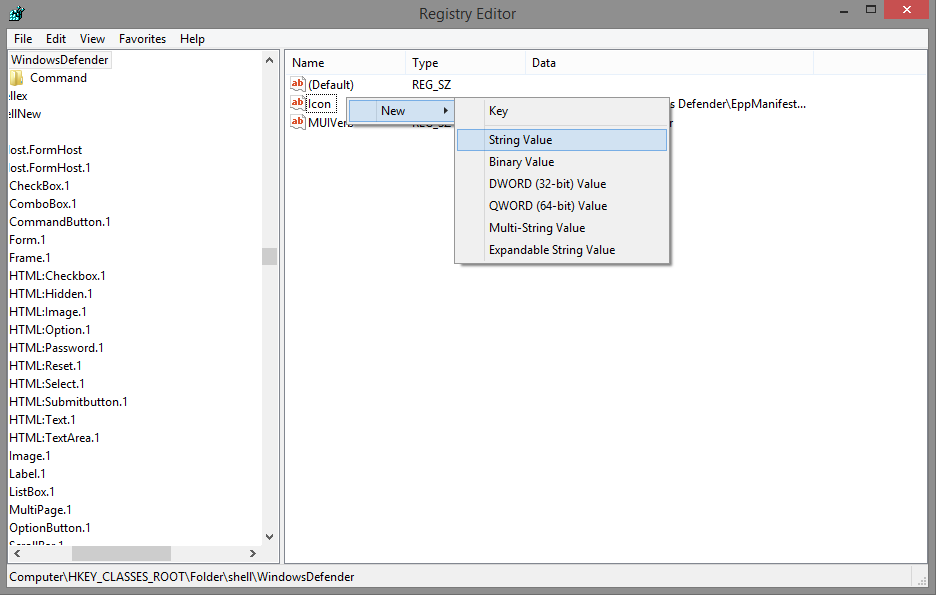The image size is (936, 595).
Task: Select the OptionButton.1 tree entry
Action: click(x=50, y=528)
